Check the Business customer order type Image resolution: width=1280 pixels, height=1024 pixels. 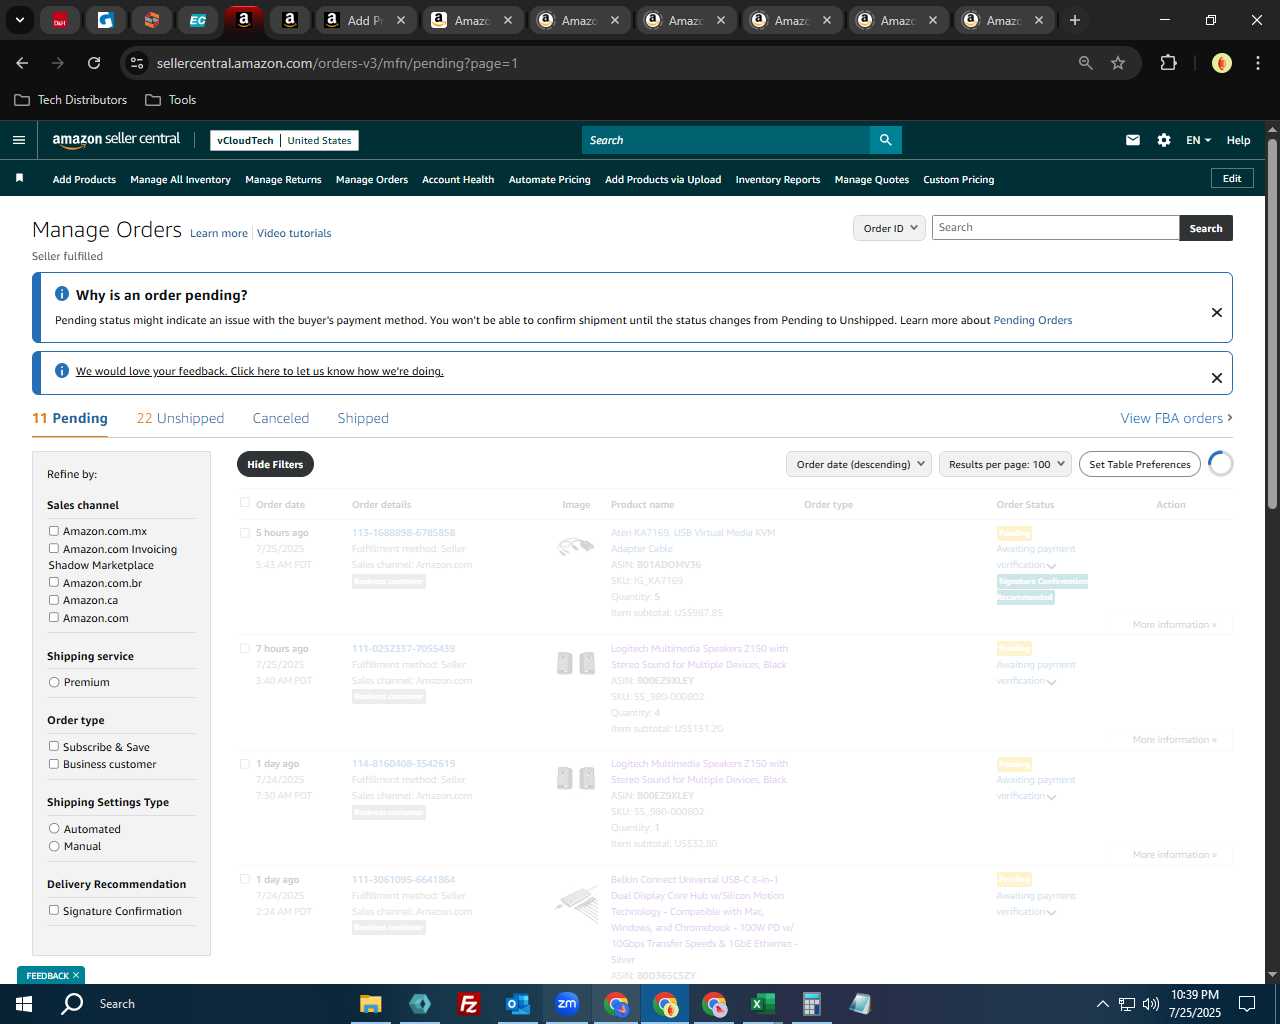click(54, 764)
